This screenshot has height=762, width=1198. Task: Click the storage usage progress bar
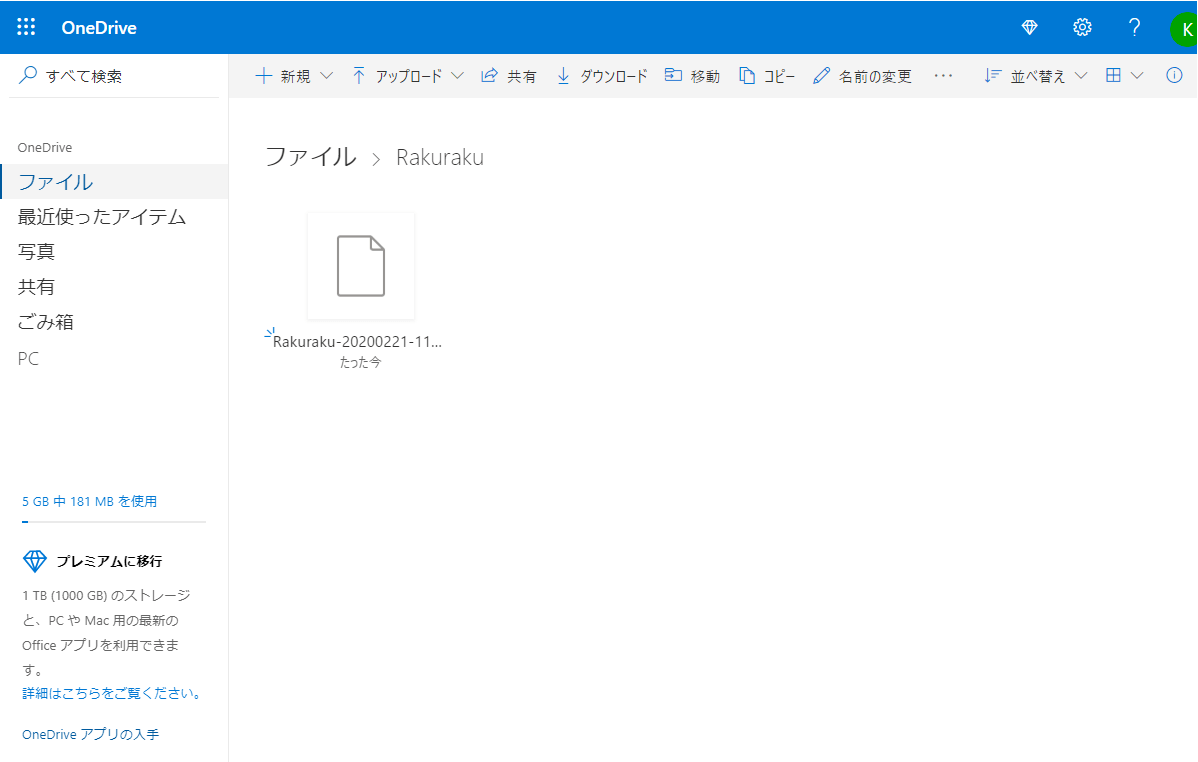[x=114, y=522]
